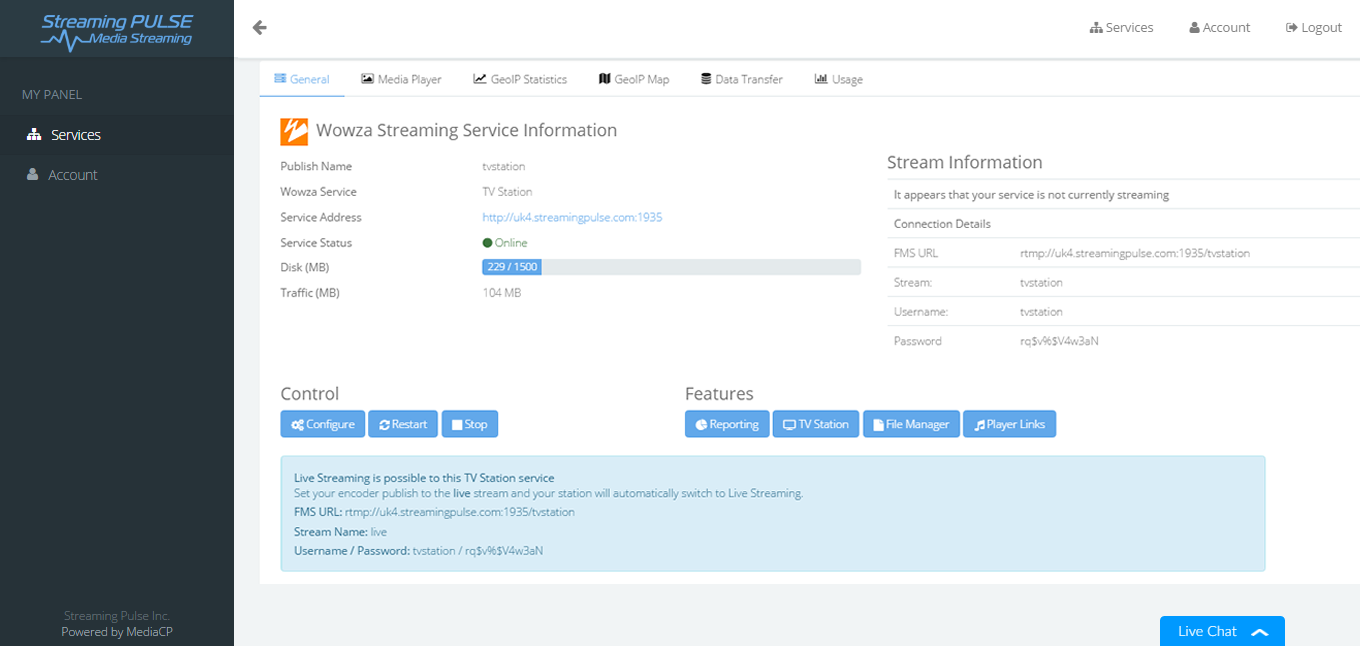Screen dimensions: 1360x646
Task: Click the Configure button
Action: [x=323, y=424]
